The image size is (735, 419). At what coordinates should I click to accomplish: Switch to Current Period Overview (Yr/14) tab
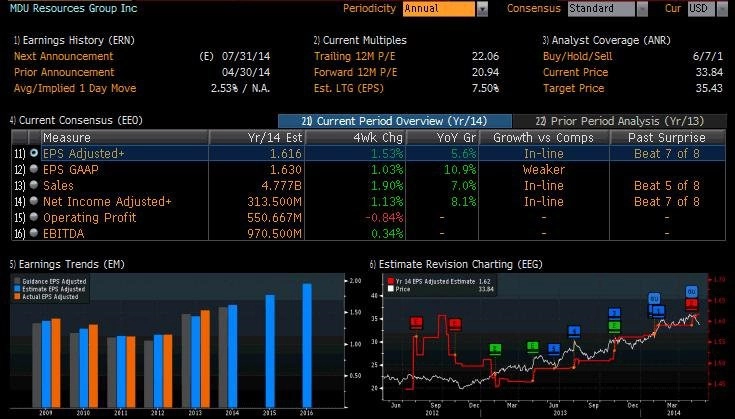(395, 121)
